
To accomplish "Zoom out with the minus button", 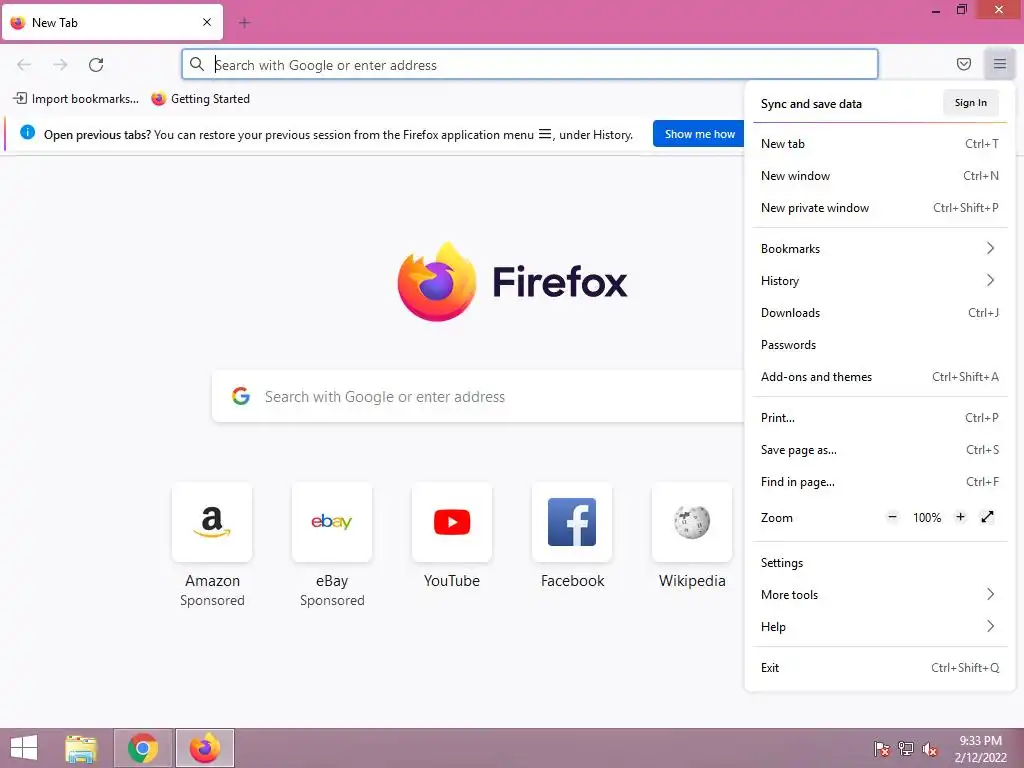I will pos(892,517).
